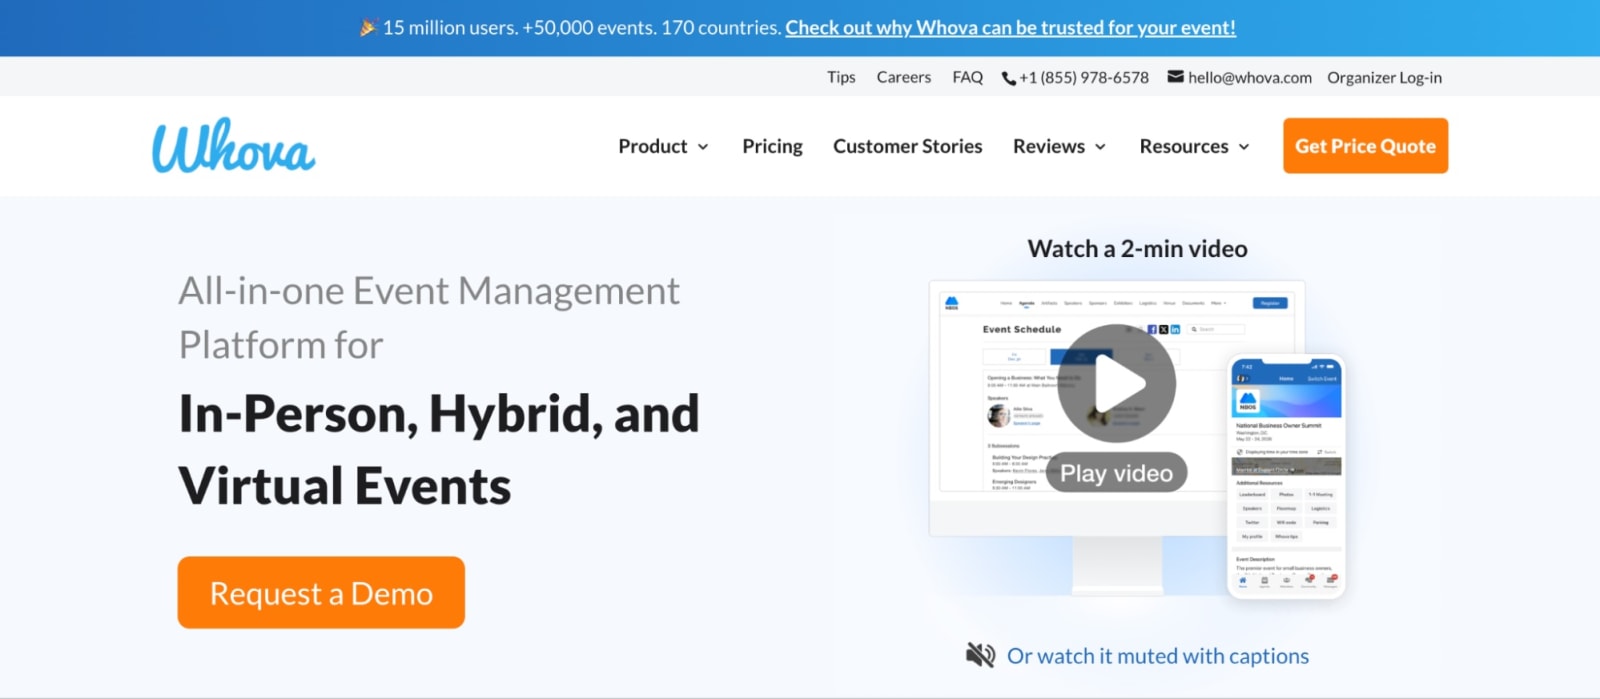Viewport: 1600px width, 699px height.
Task: Click the hello@whova.com email link
Action: [x=1250, y=77]
